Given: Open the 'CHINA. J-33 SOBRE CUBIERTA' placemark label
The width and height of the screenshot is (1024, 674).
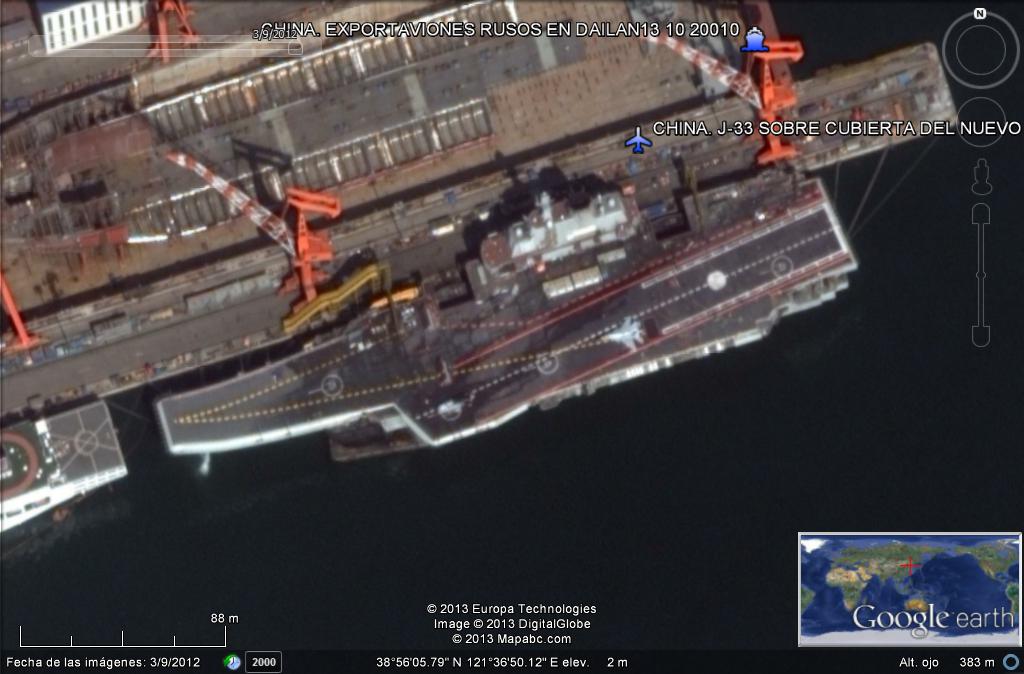Looking at the screenshot, I should click(836, 129).
